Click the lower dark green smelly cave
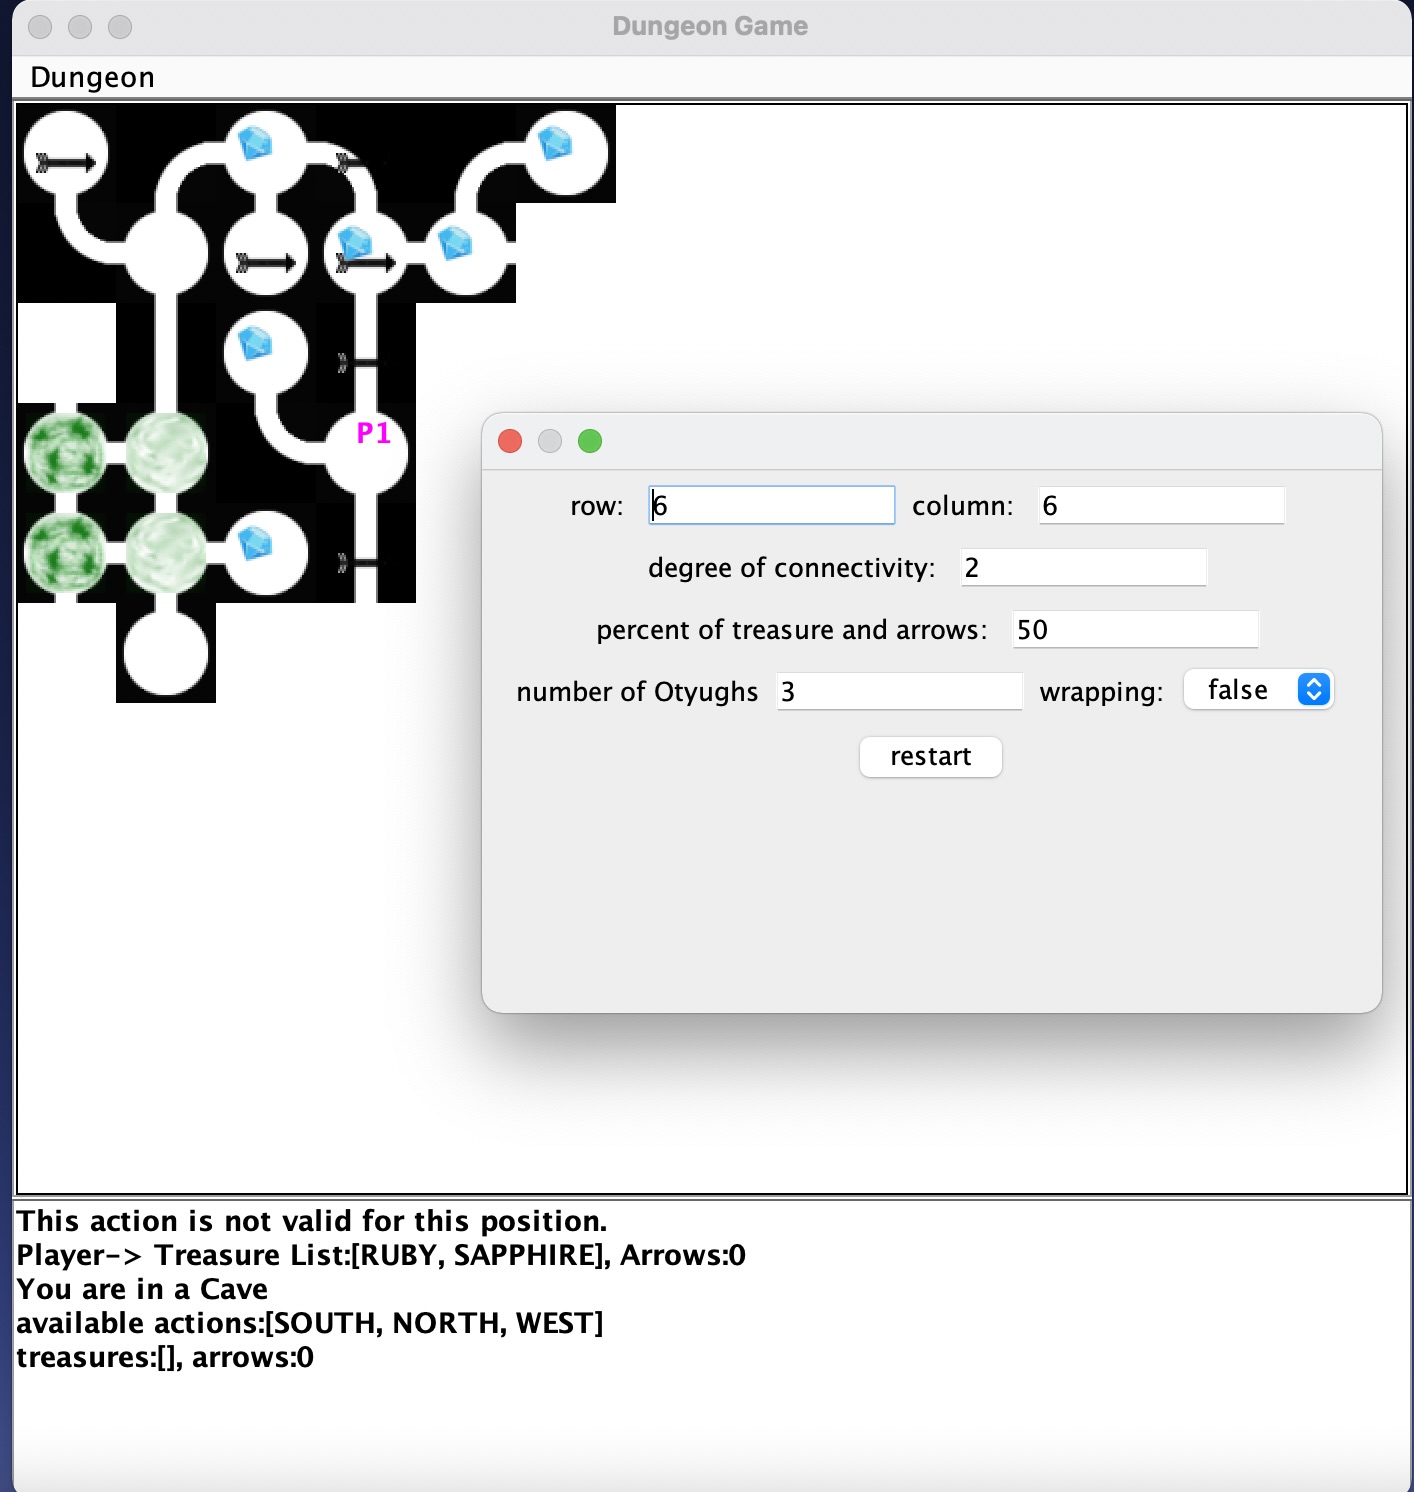 coord(66,553)
